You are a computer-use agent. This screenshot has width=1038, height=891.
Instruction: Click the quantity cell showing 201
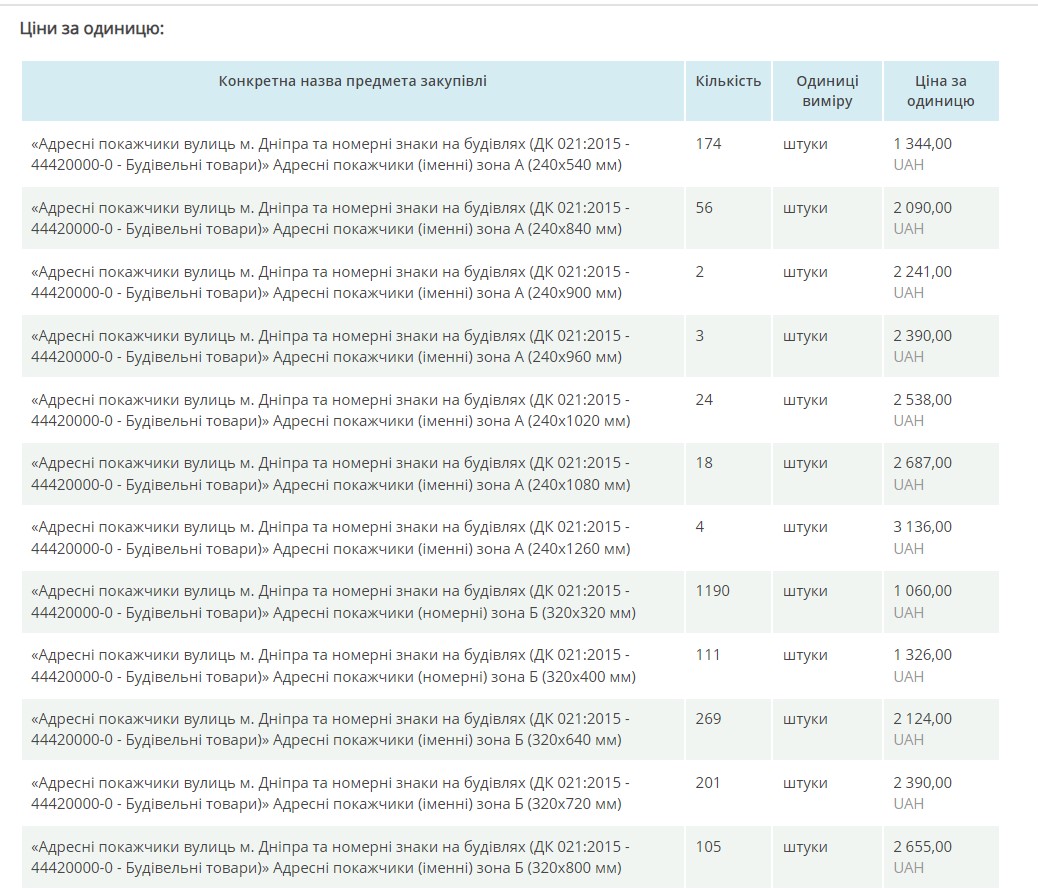(x=708, y=783)
